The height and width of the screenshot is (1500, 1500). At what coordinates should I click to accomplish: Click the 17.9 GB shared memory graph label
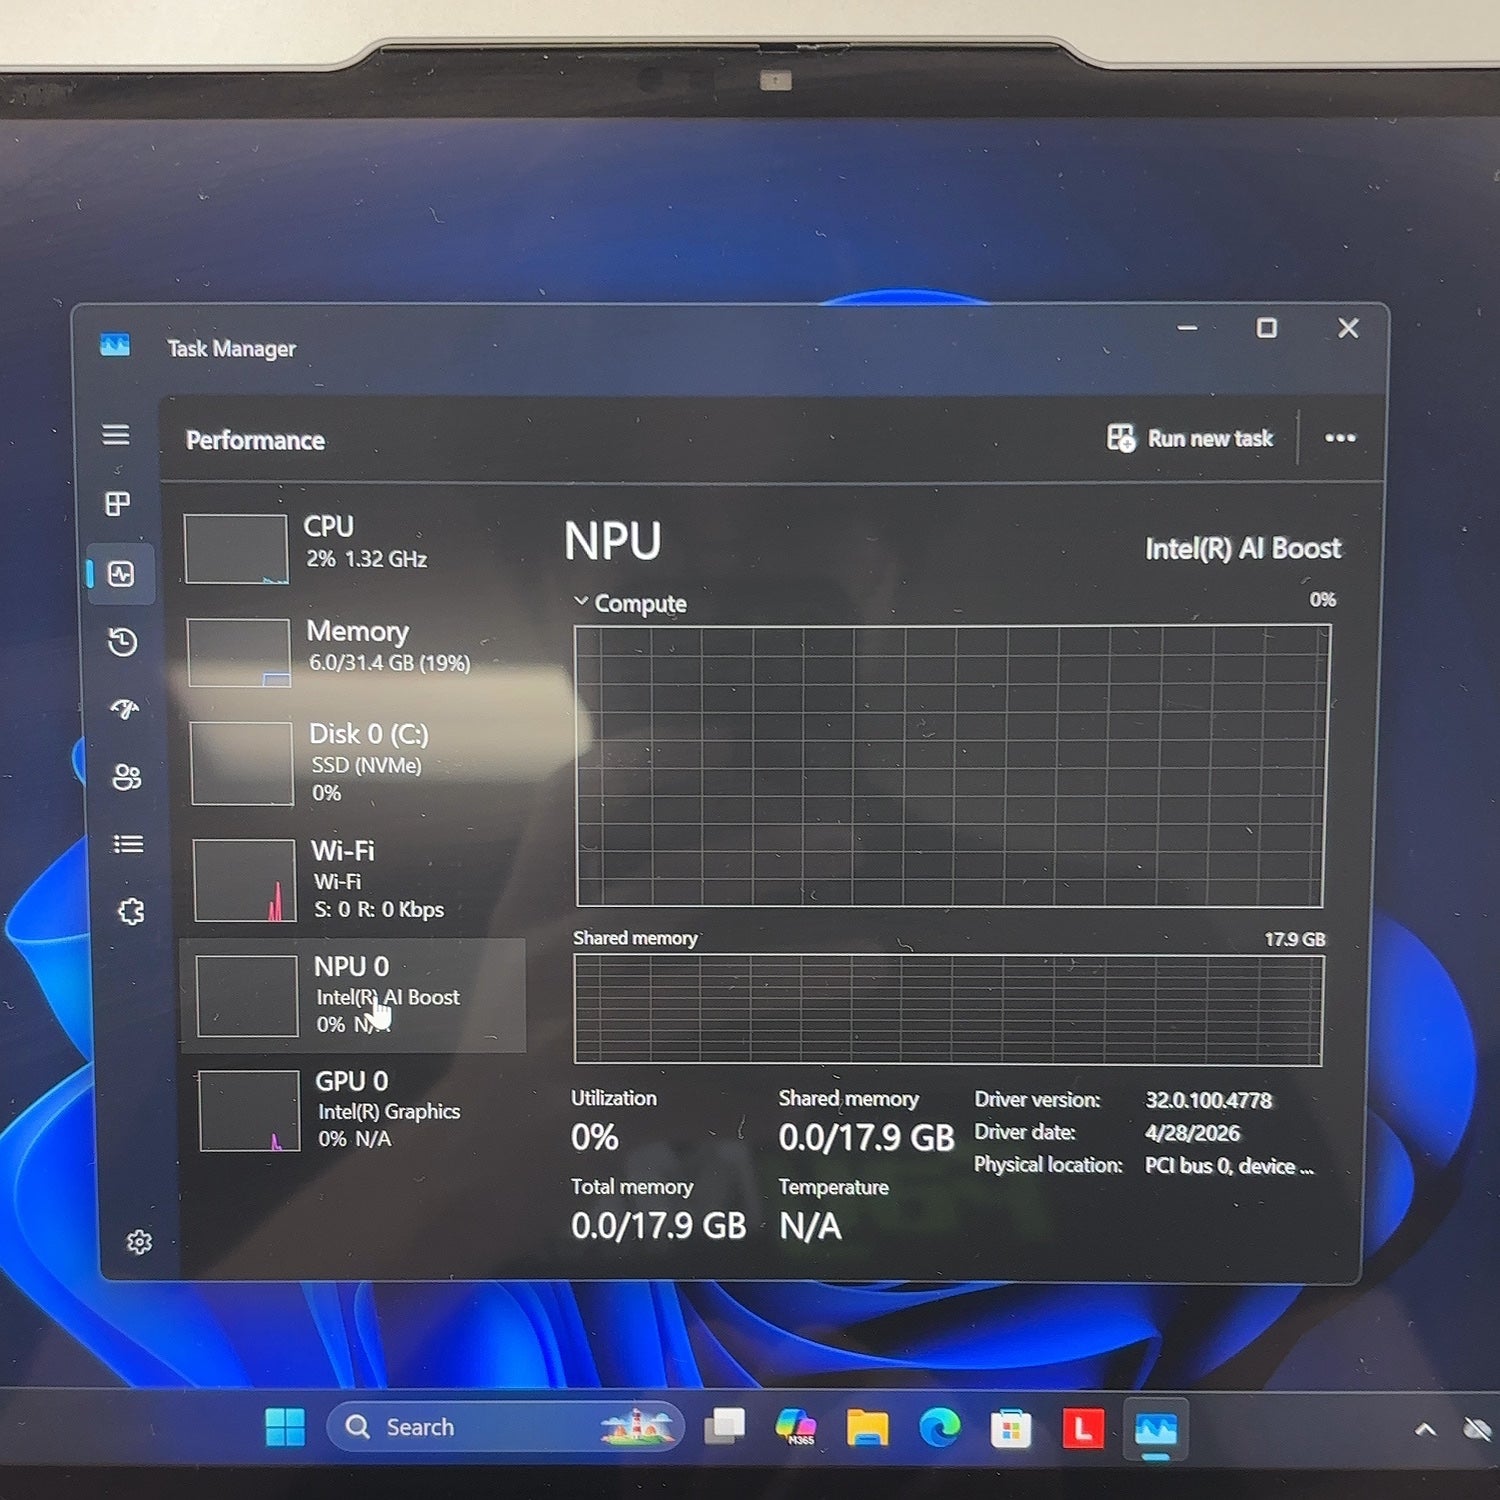[x=1295, y=939]
